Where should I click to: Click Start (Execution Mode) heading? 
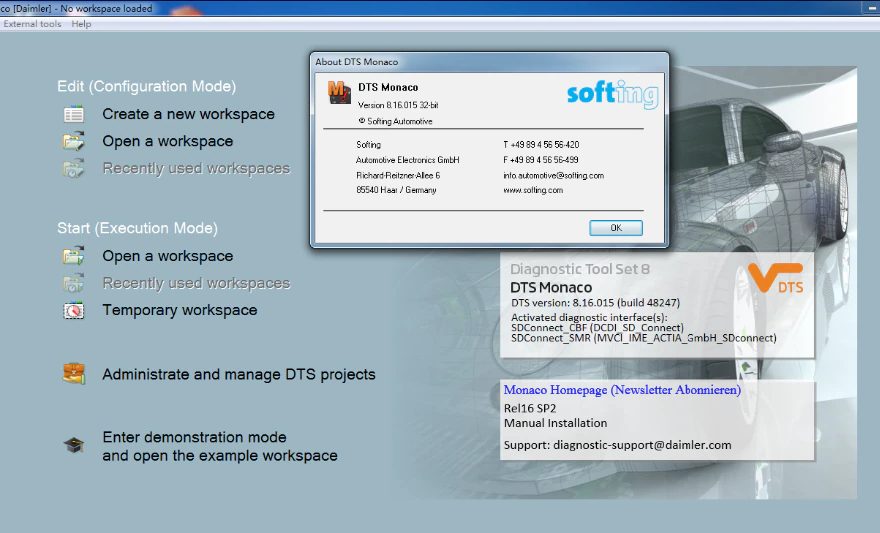coord(138,228)
